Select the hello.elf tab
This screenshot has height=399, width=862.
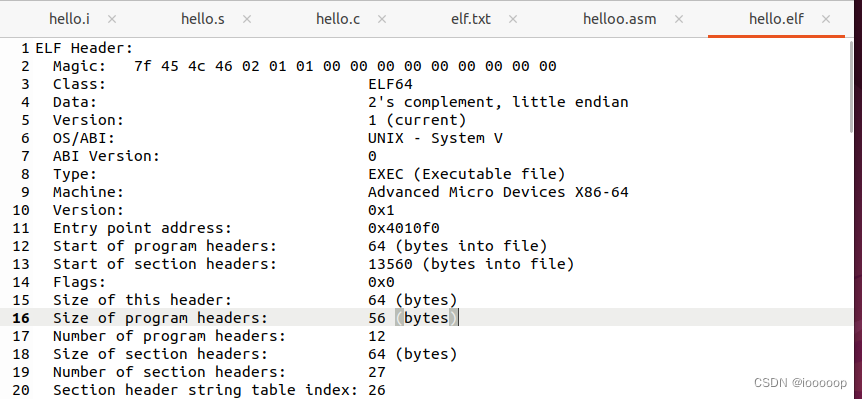tap(776, 19)
